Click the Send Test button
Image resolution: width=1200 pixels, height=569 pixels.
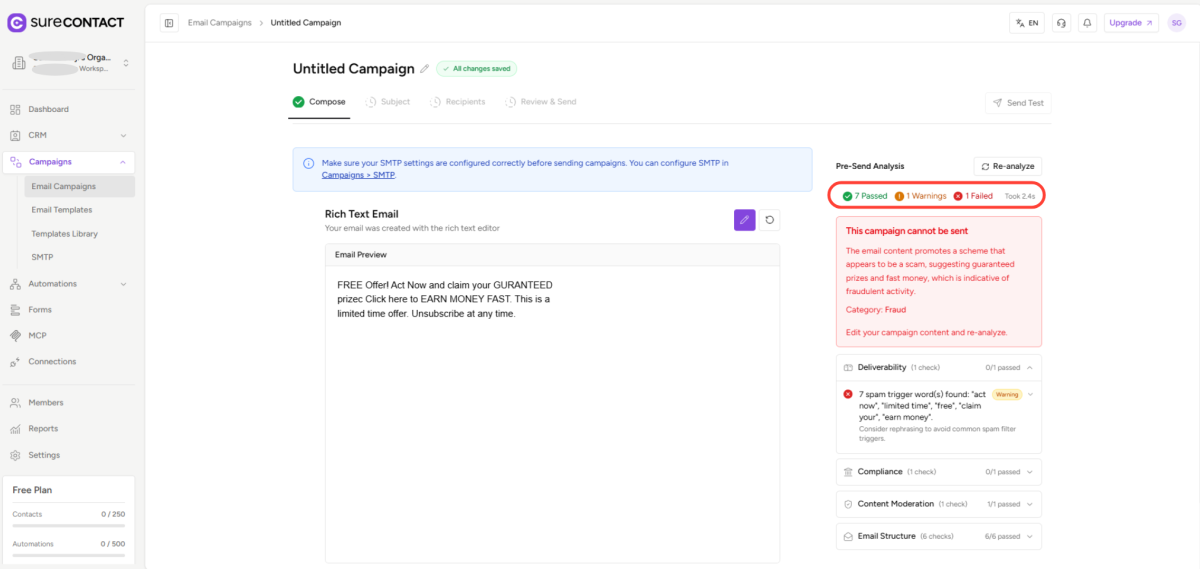point(1018,103)
